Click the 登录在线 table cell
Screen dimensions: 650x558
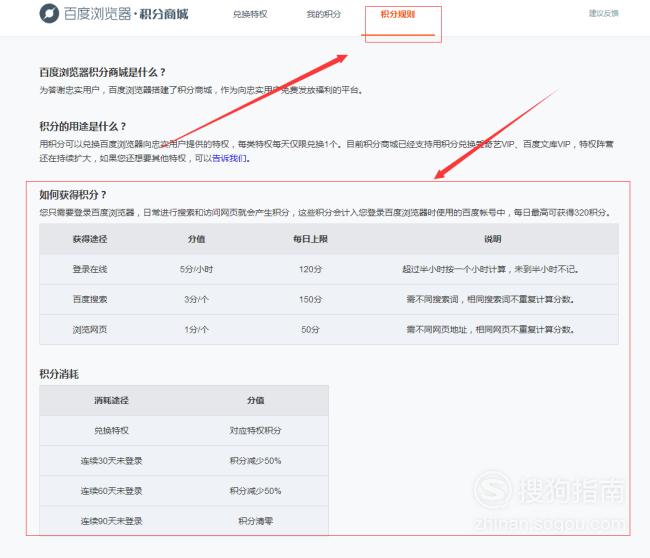point(90,269)
